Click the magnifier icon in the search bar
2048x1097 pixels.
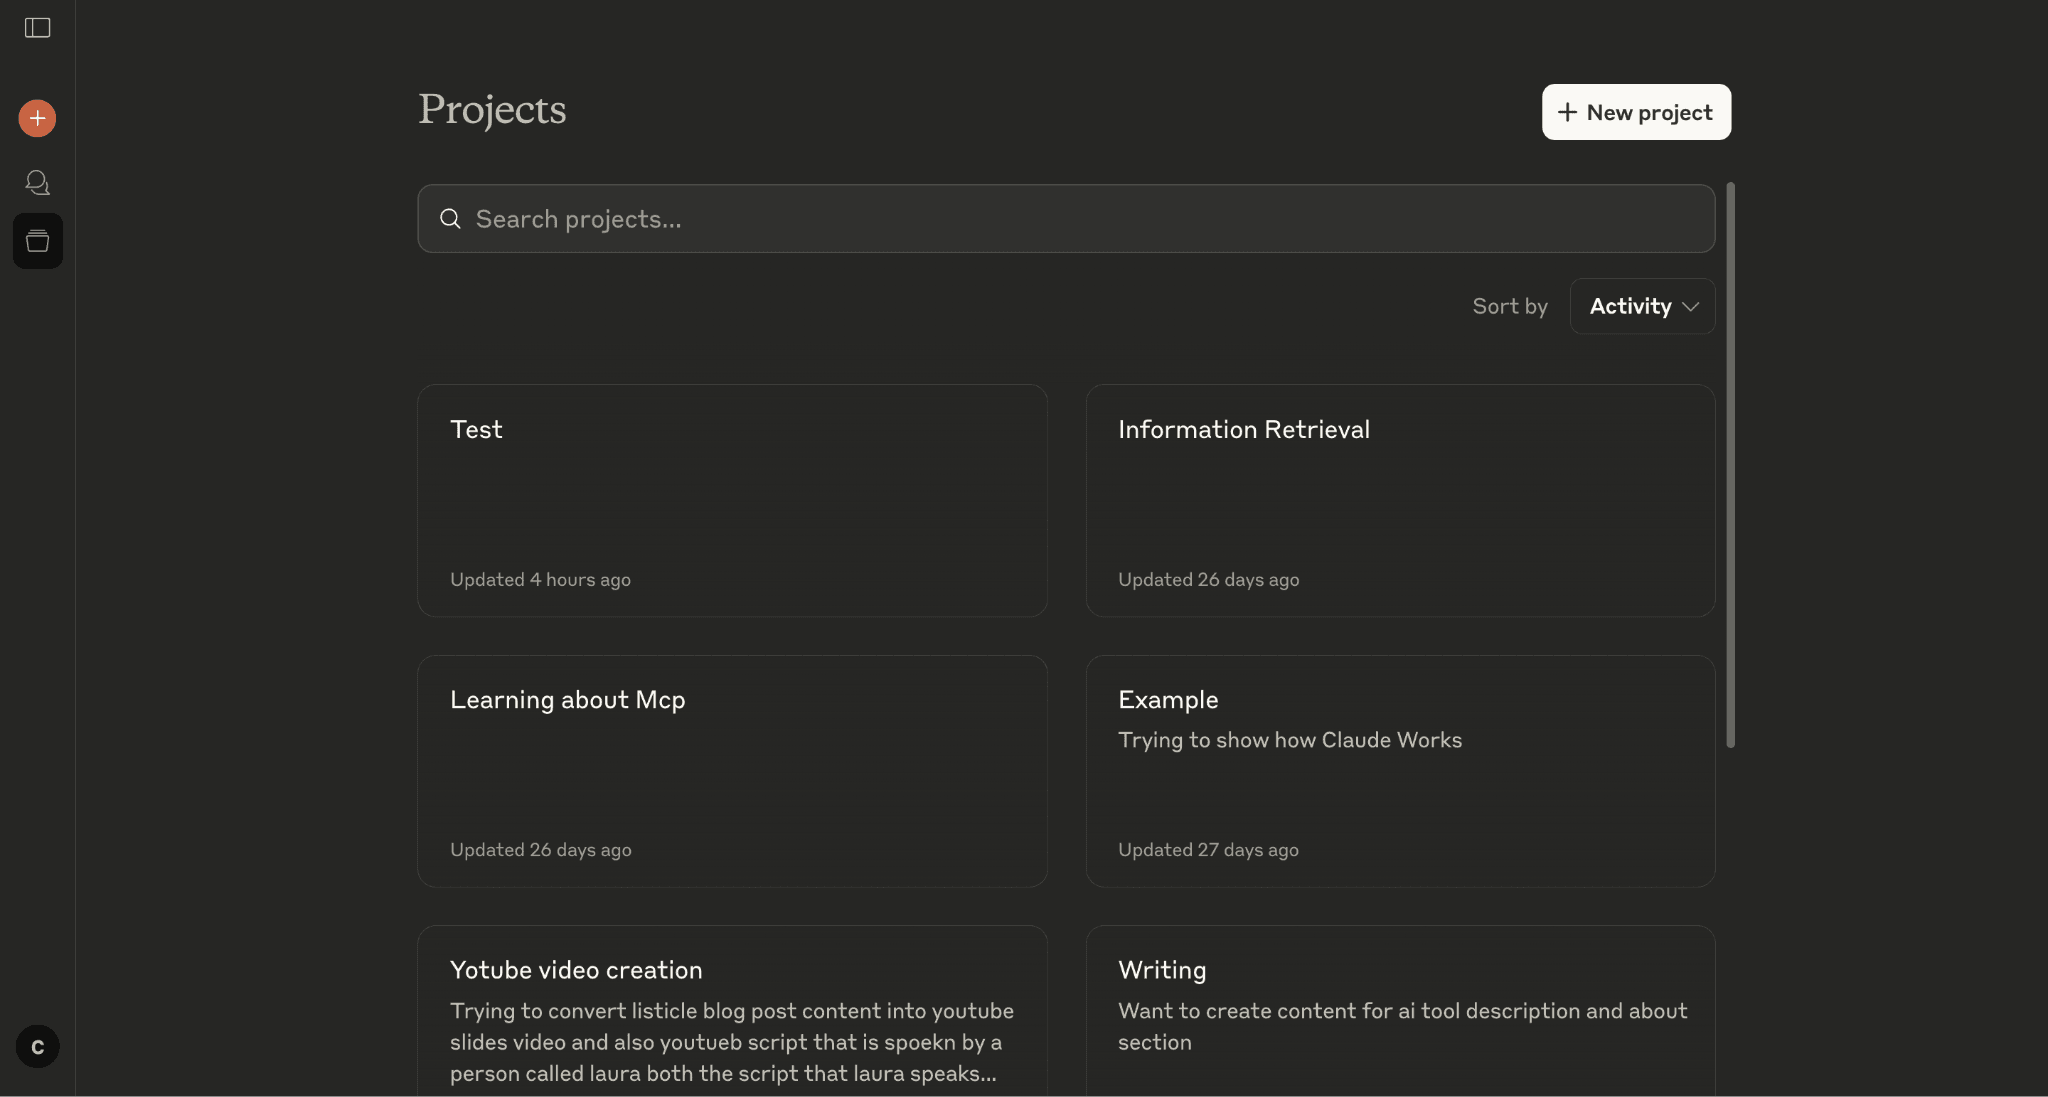[x=450, y=218]
